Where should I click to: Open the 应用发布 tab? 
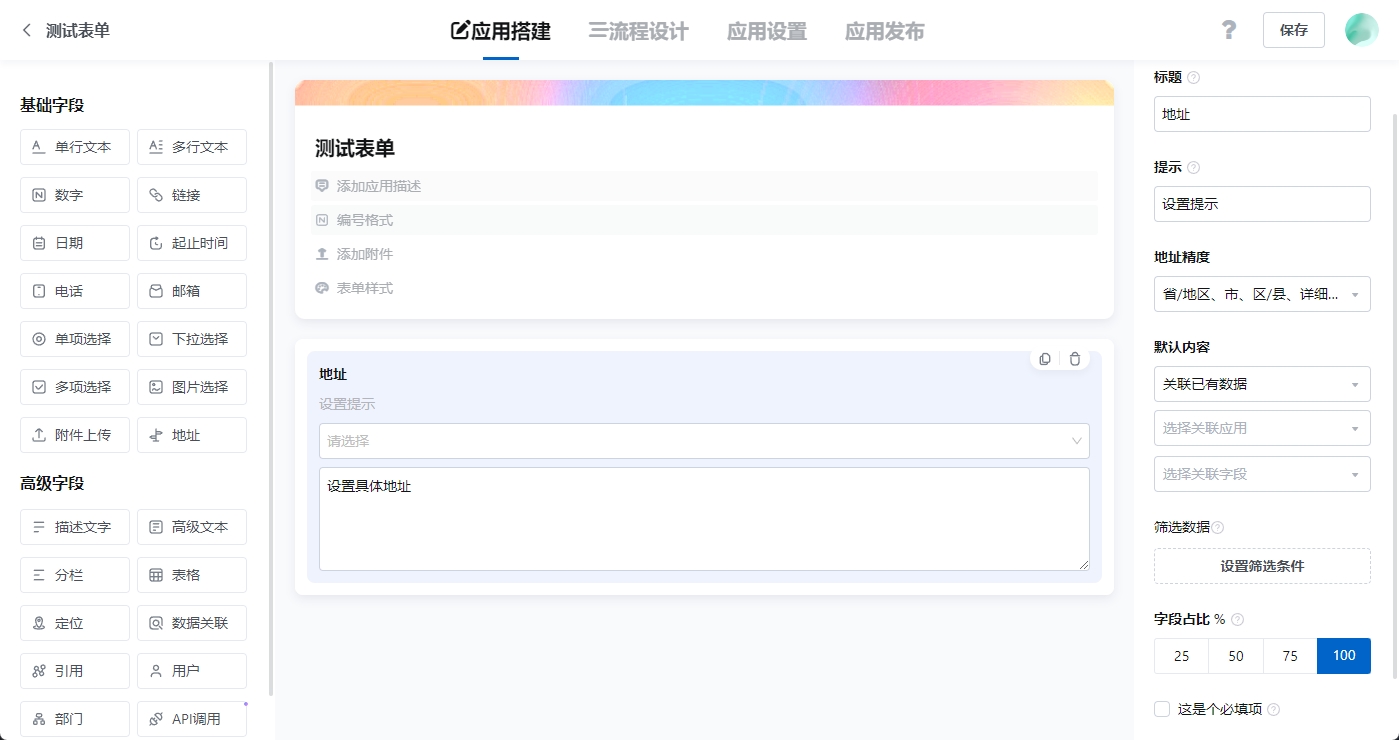pyautogui.click(x=884, y=31)
